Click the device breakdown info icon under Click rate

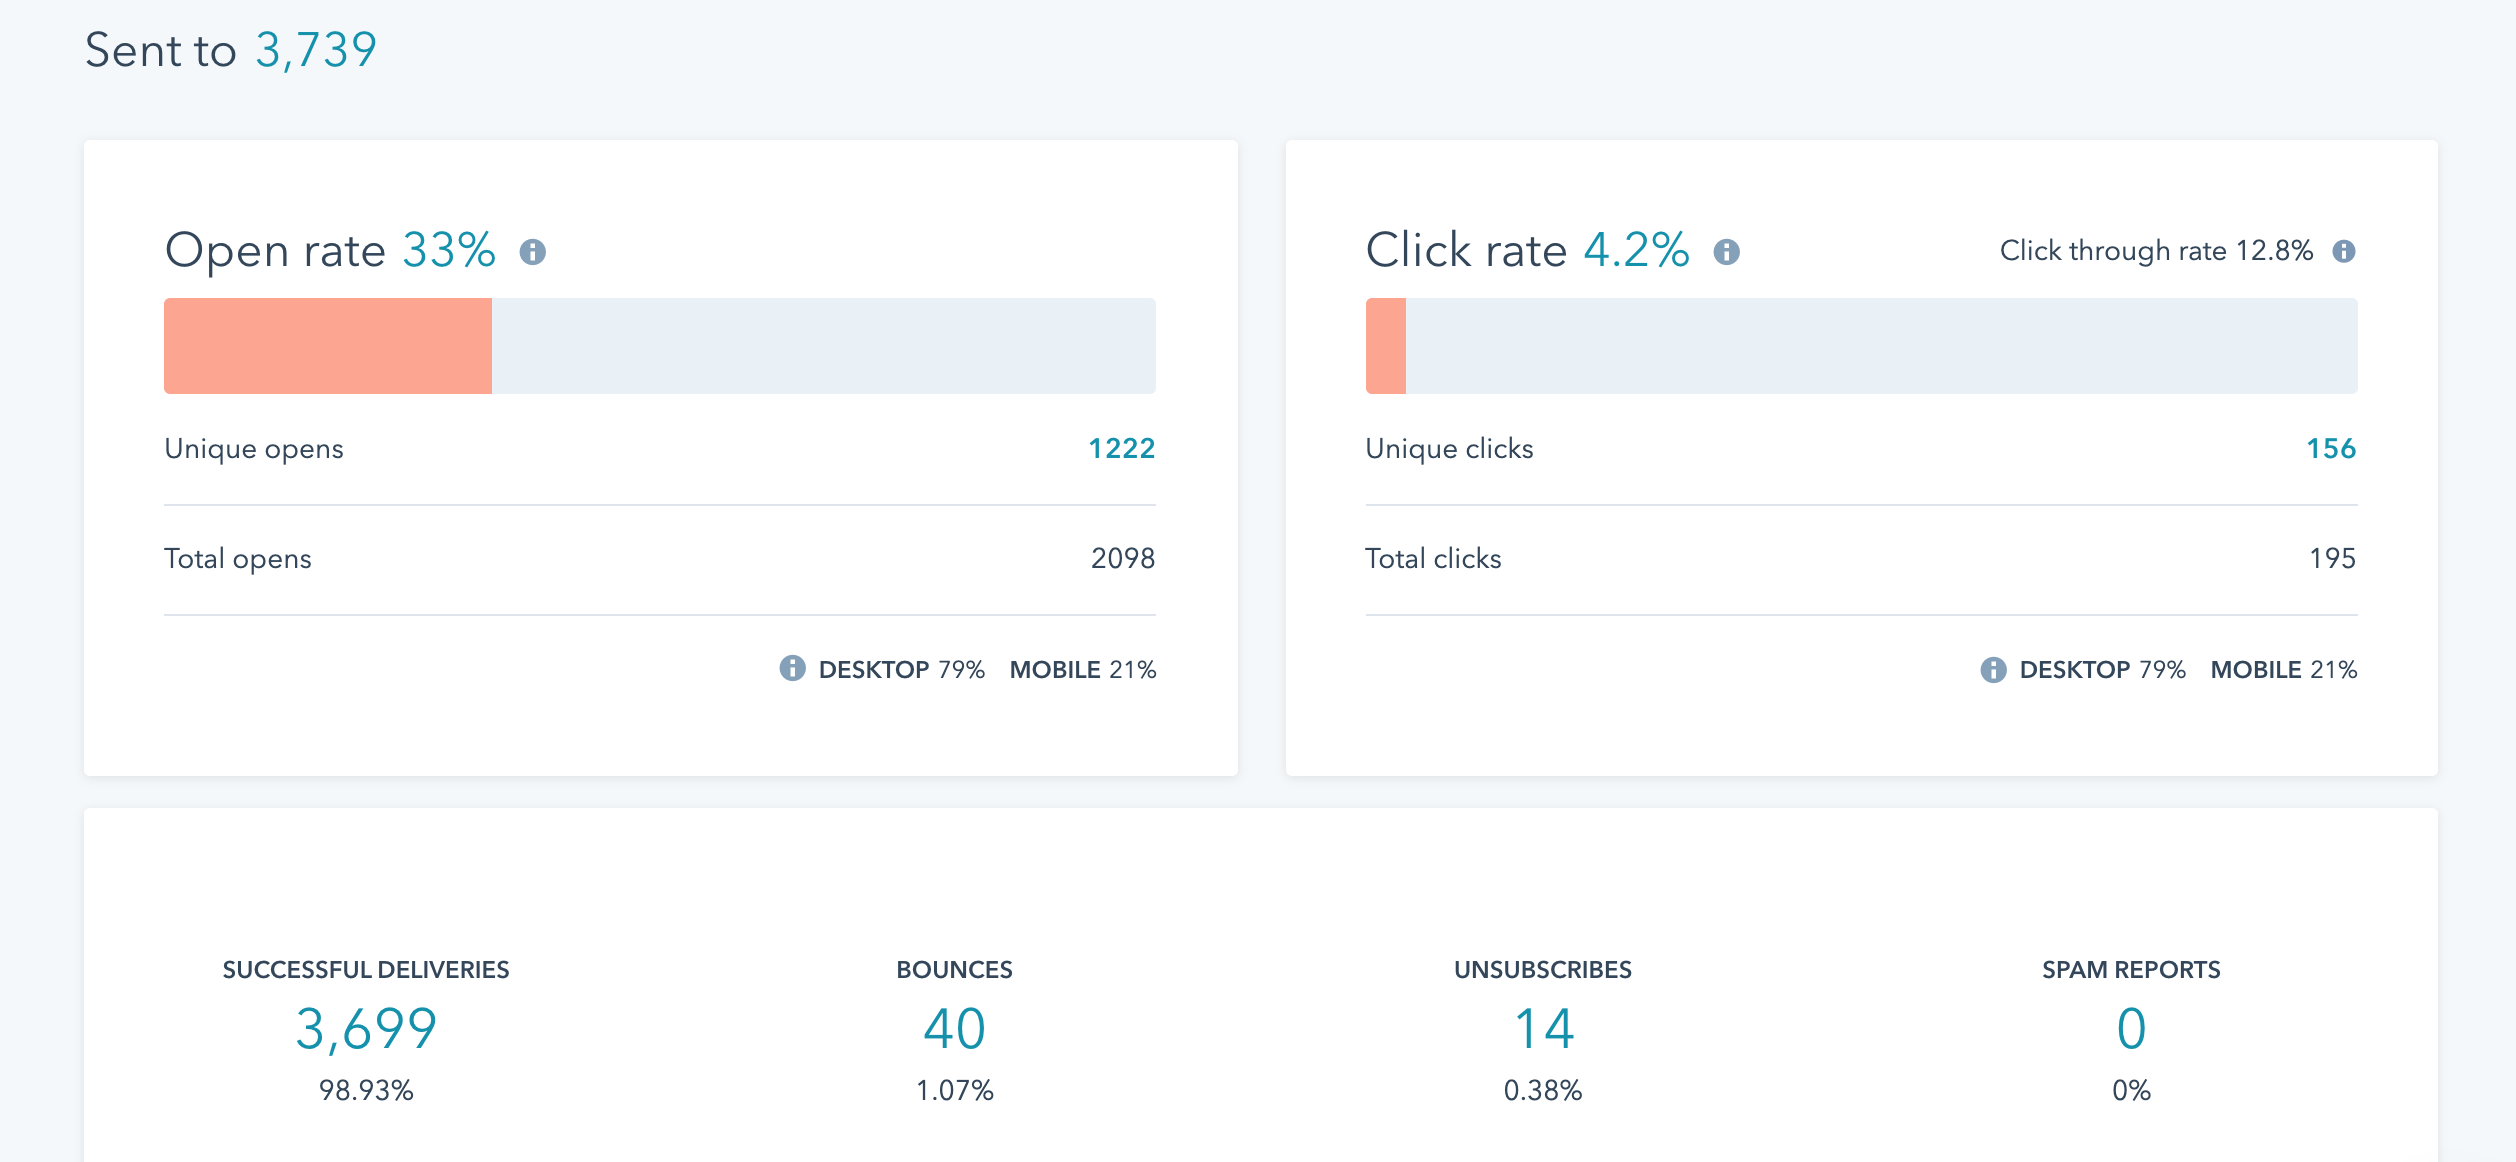pyautogui.click(x=1995, y=670)
